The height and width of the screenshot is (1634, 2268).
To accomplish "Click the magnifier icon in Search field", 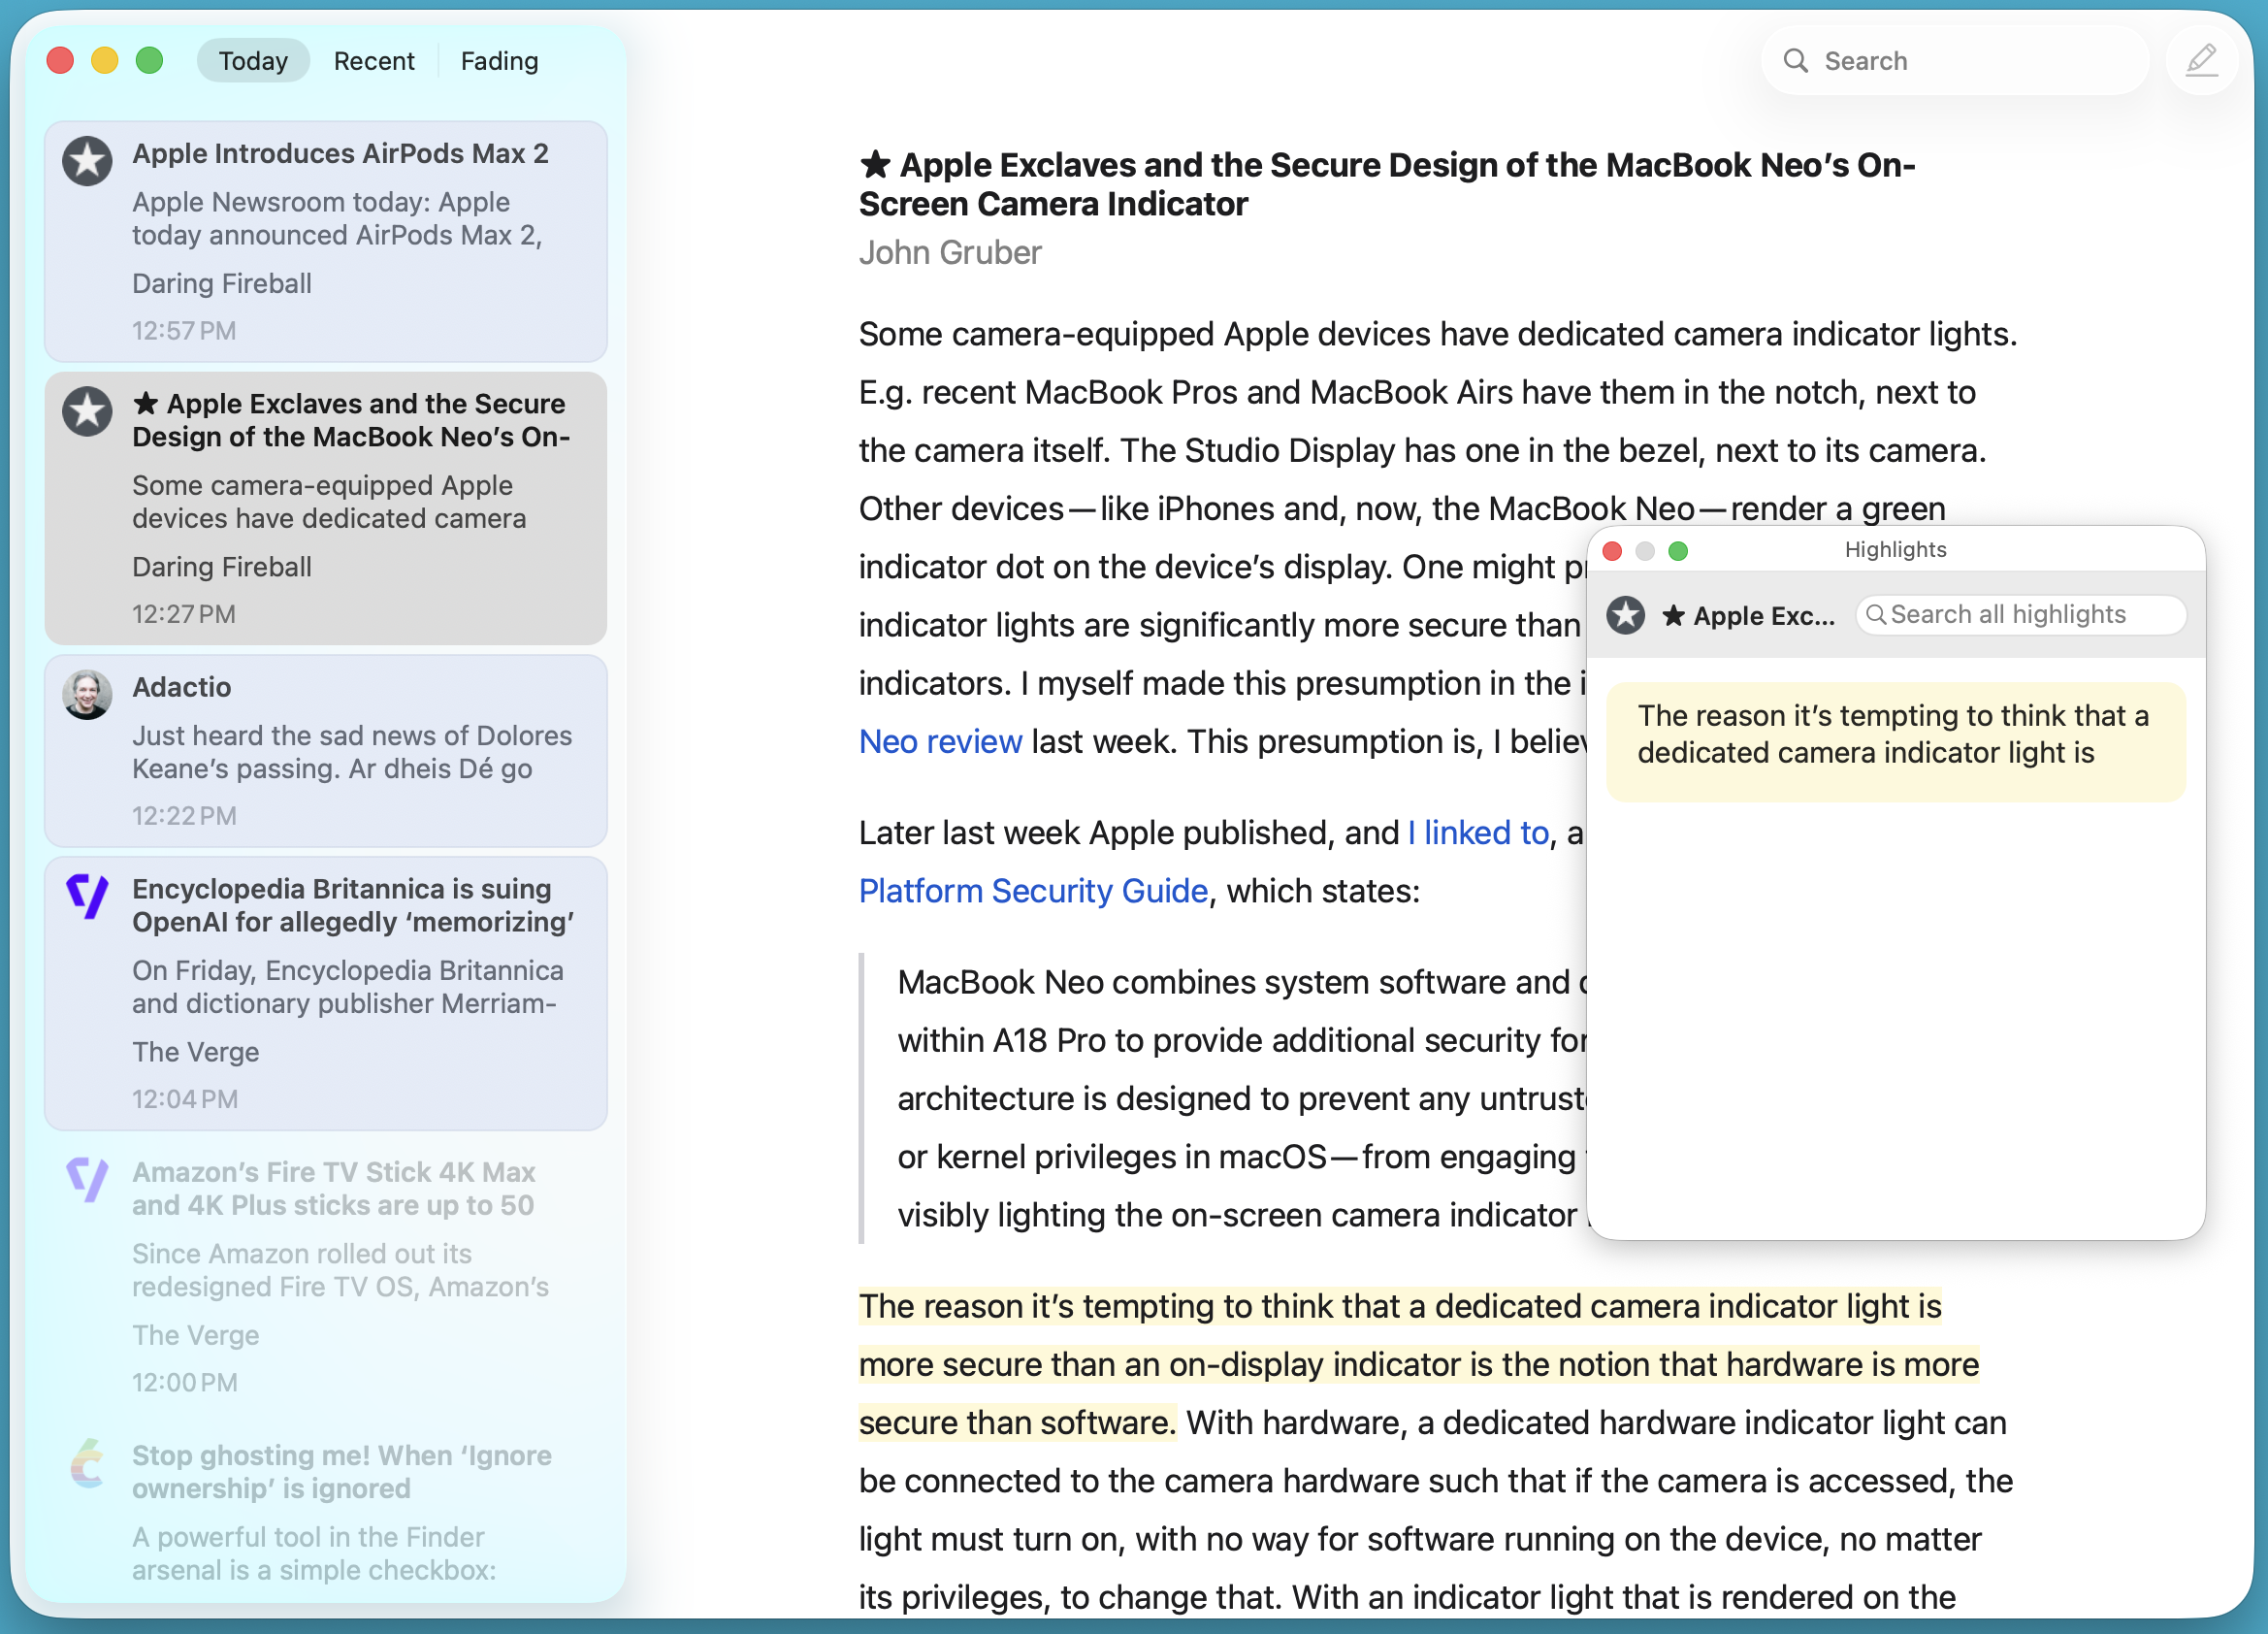I will point(1796,61).
